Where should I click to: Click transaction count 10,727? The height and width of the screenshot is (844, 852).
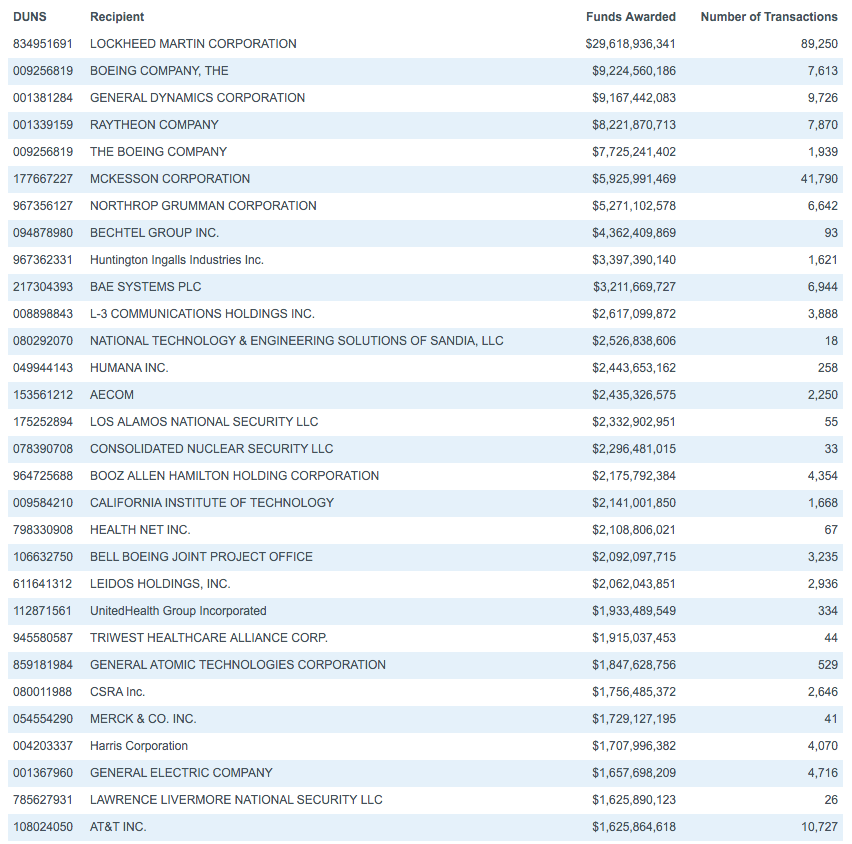tap(819, 827)
